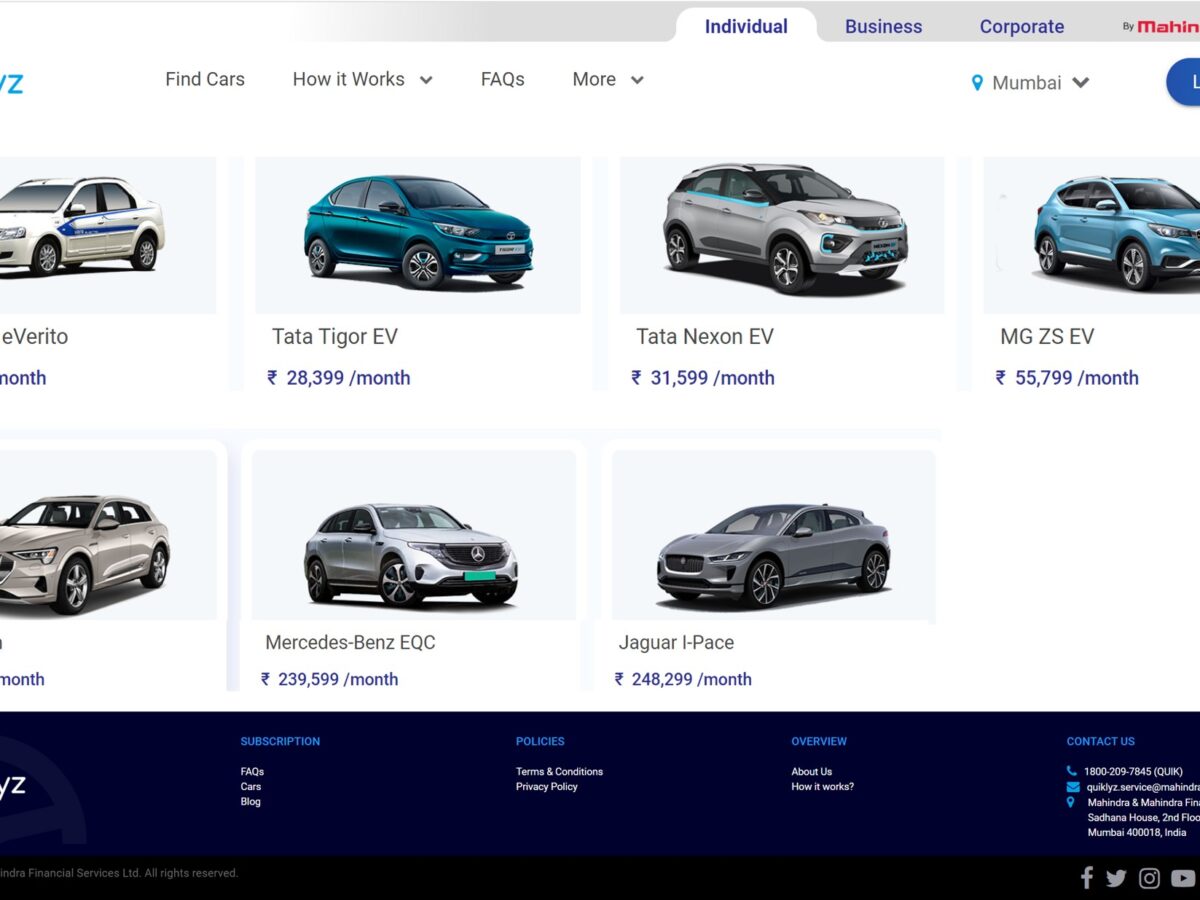Select the eVerito car image
This screenshot has height=900, width=1200.
[x=108, y=235]
